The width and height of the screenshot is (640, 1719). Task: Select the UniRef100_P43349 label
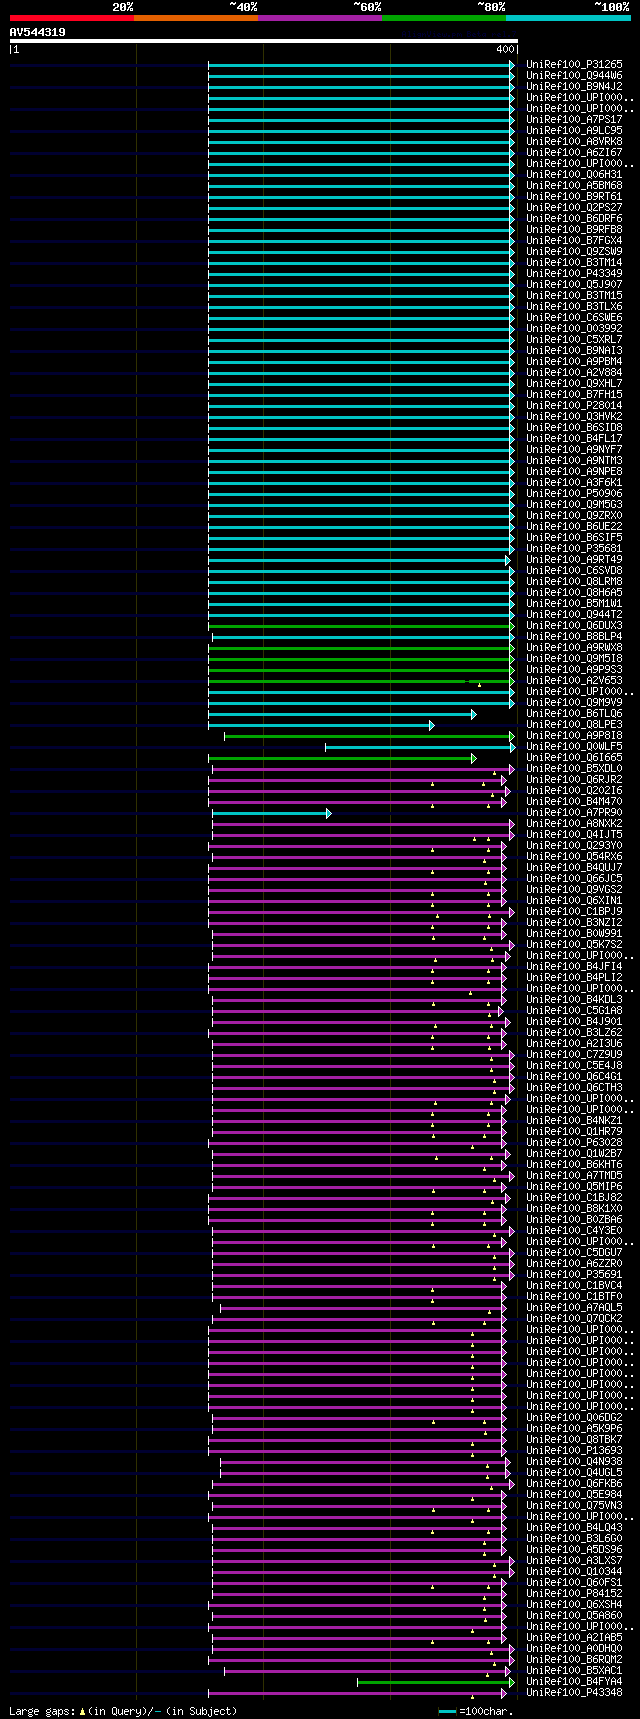tap(574, 274)
